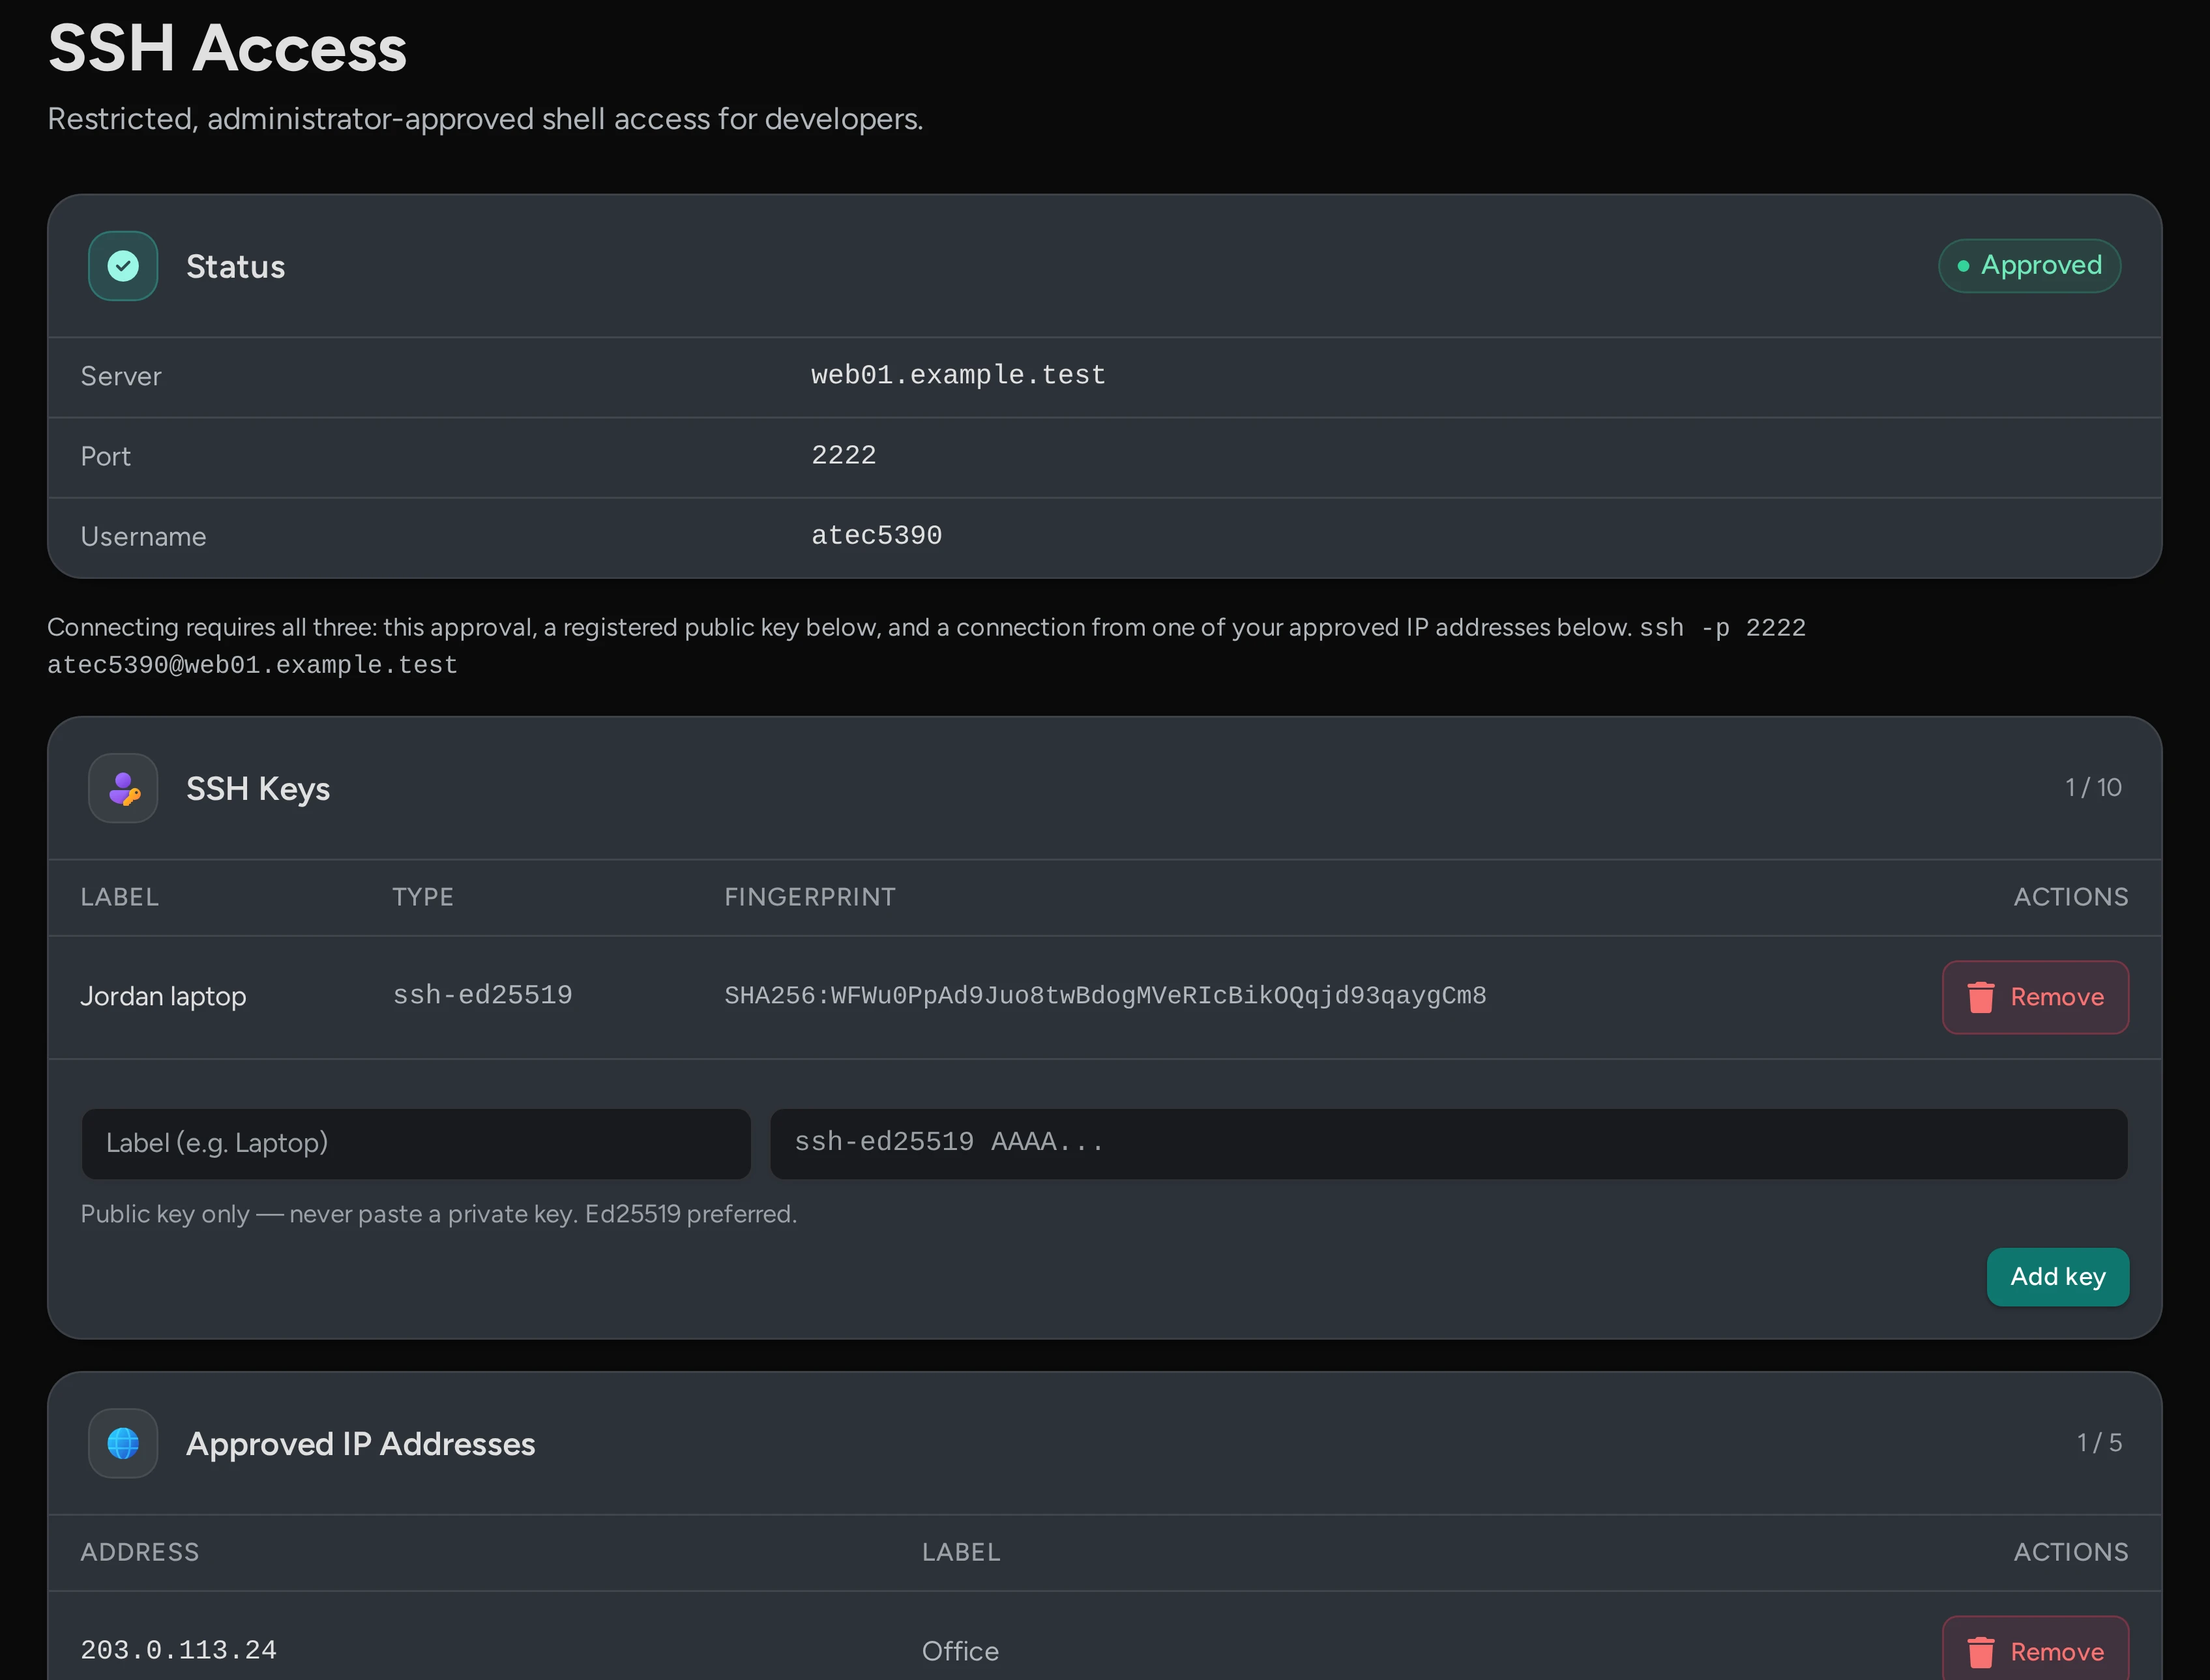
Task: Click the SSH Access page heading
Action: [x=228, y=48]
